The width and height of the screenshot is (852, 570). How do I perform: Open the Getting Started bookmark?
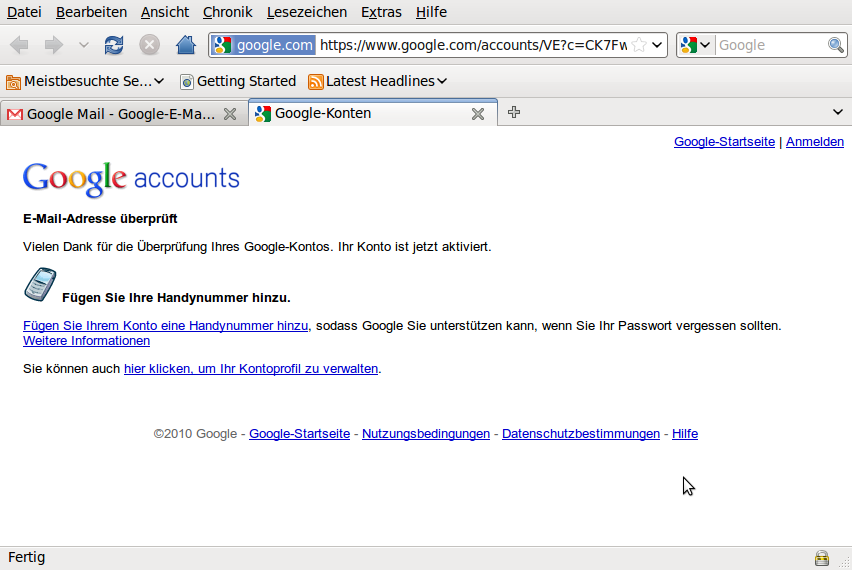(239, 82)
